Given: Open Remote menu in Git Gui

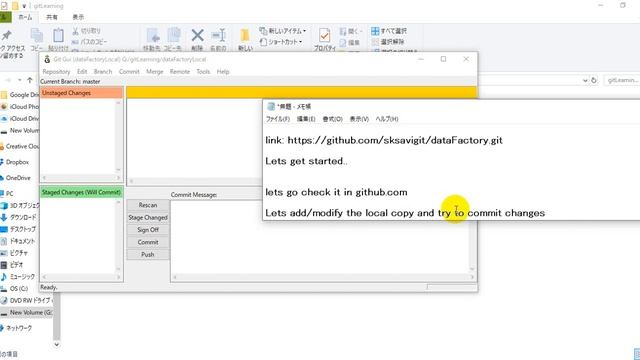Looking at the screenshot, I should click(180, 71).
